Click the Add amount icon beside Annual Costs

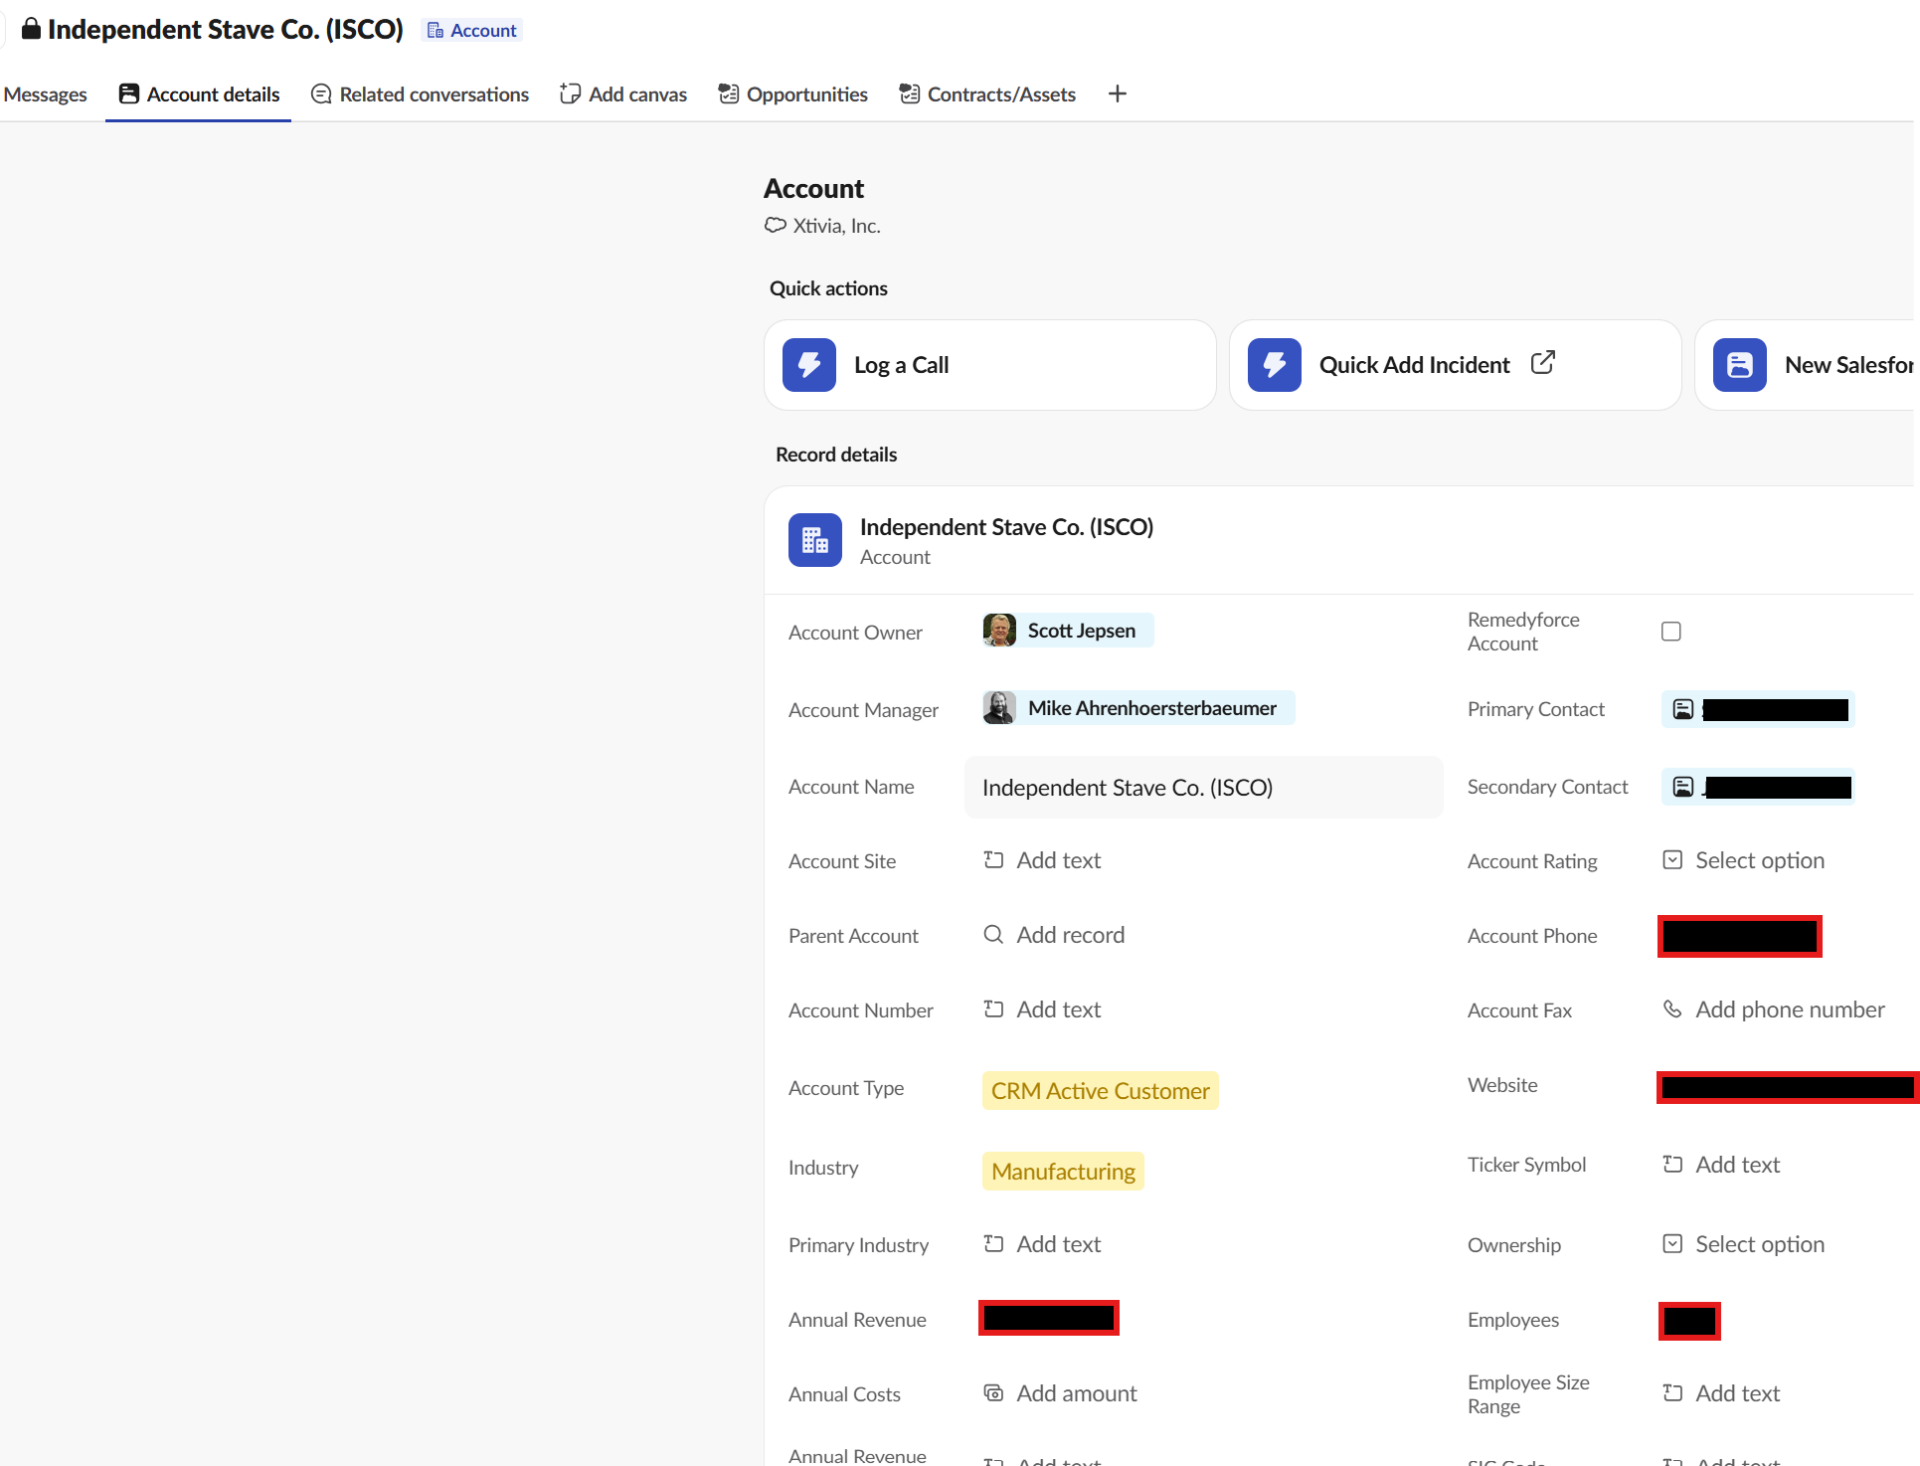coord(993,1392)
